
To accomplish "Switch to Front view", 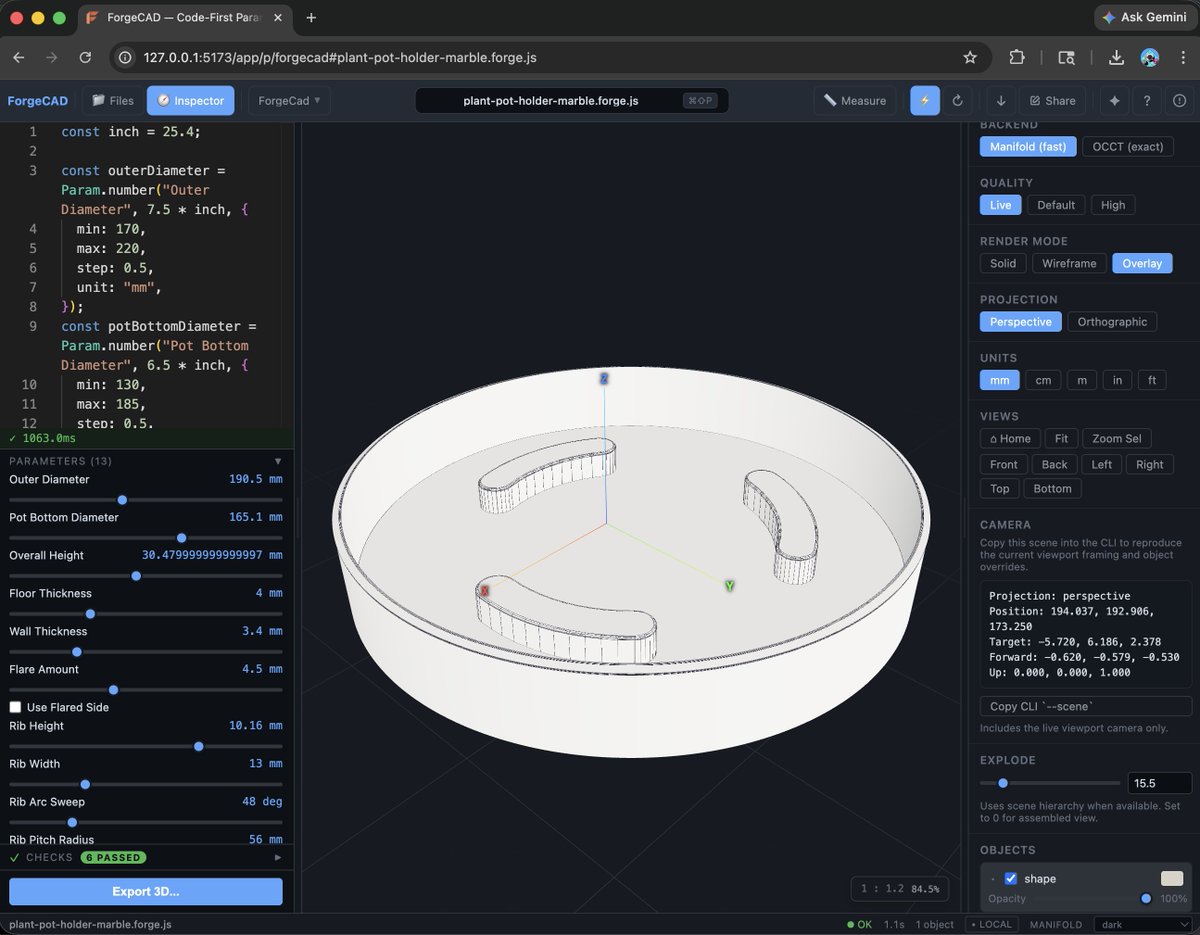I will tap(1004, 464).
